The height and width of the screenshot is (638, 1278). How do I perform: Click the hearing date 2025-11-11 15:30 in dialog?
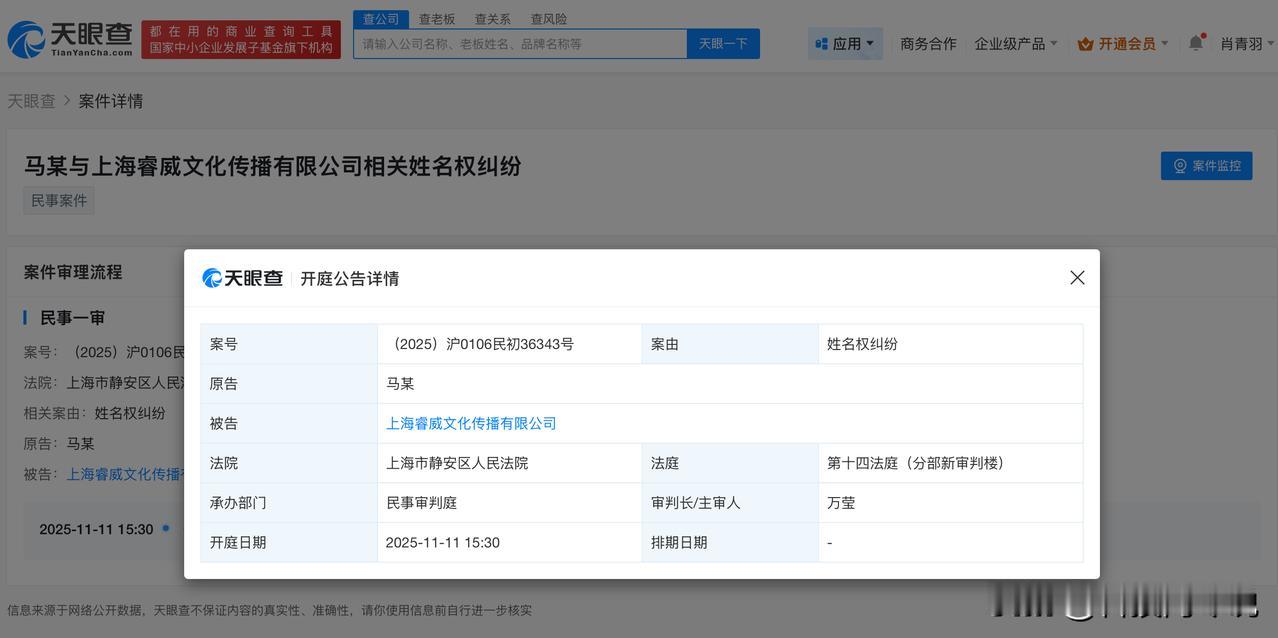pyautogui.click(x=509, y=542)
